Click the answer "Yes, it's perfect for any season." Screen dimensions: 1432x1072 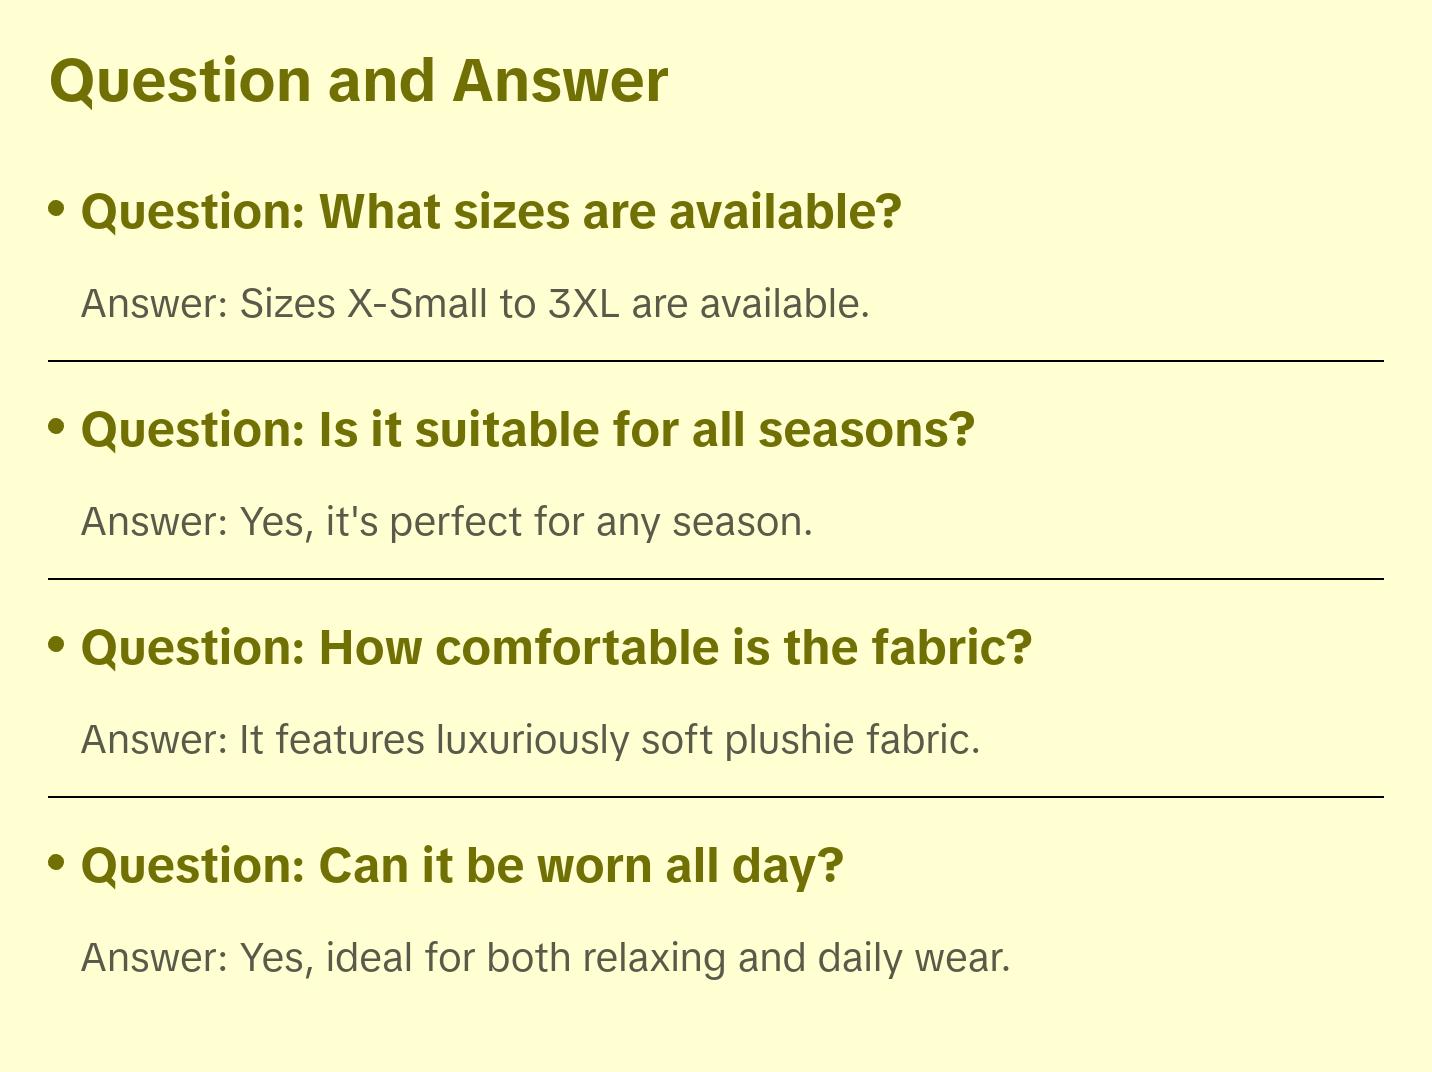point(446,522)
